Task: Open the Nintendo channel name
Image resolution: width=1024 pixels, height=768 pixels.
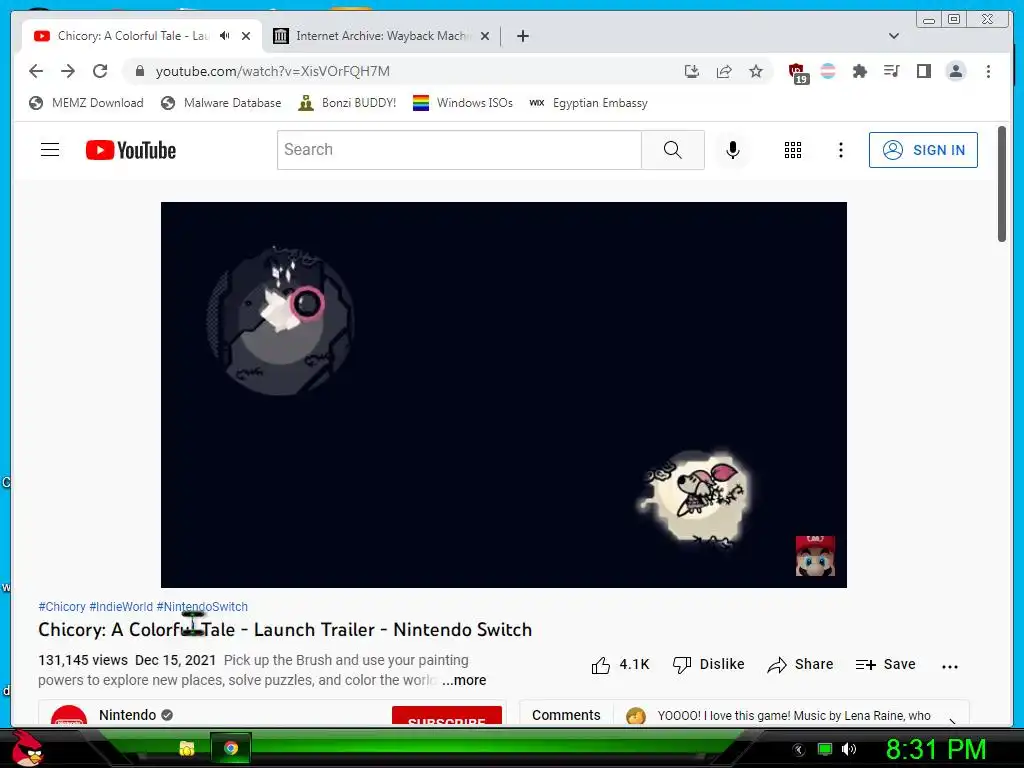Action: pos(127,715)
